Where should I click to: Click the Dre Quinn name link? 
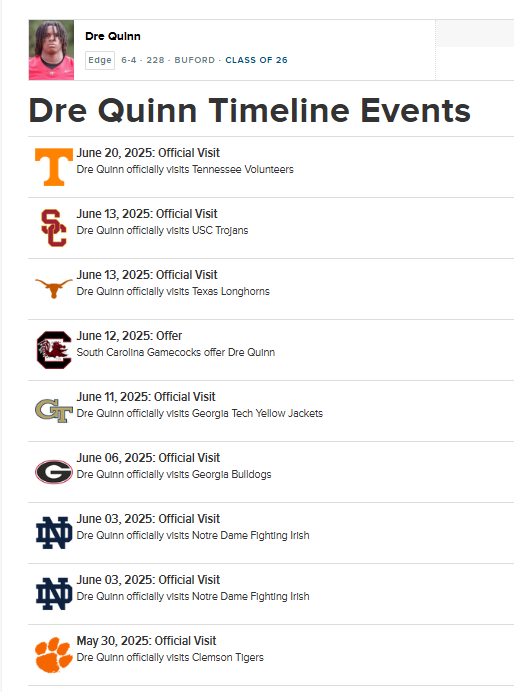[x=113, y=36]
